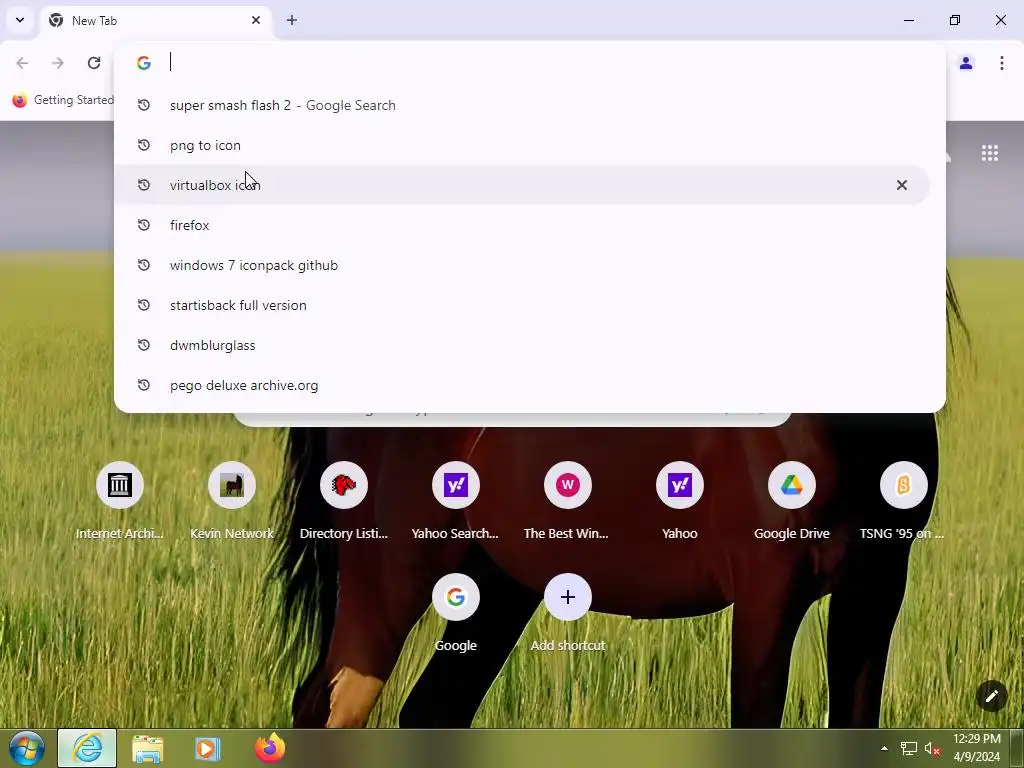1024x768 pixels.
Task: Open muted volume tray icon
Action: coord(932,748)
